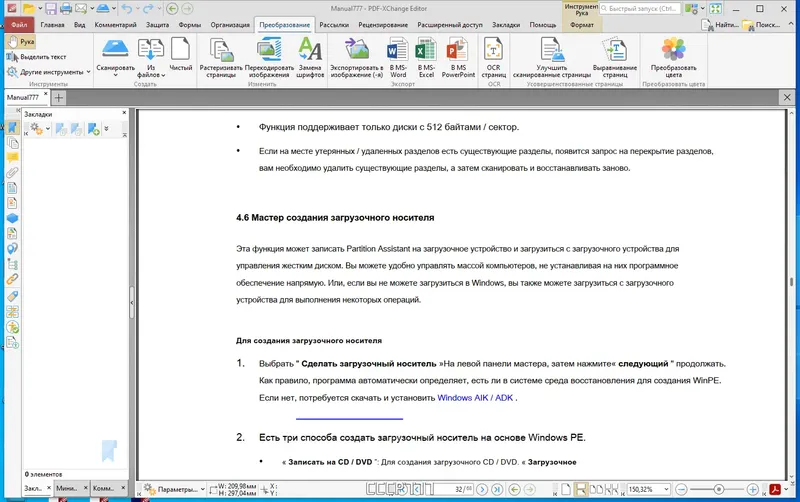The height and width of the screenshot is (502, 800).
Task: Open the yellow comments pane icon in sidebar
Action: pos(12,158)
